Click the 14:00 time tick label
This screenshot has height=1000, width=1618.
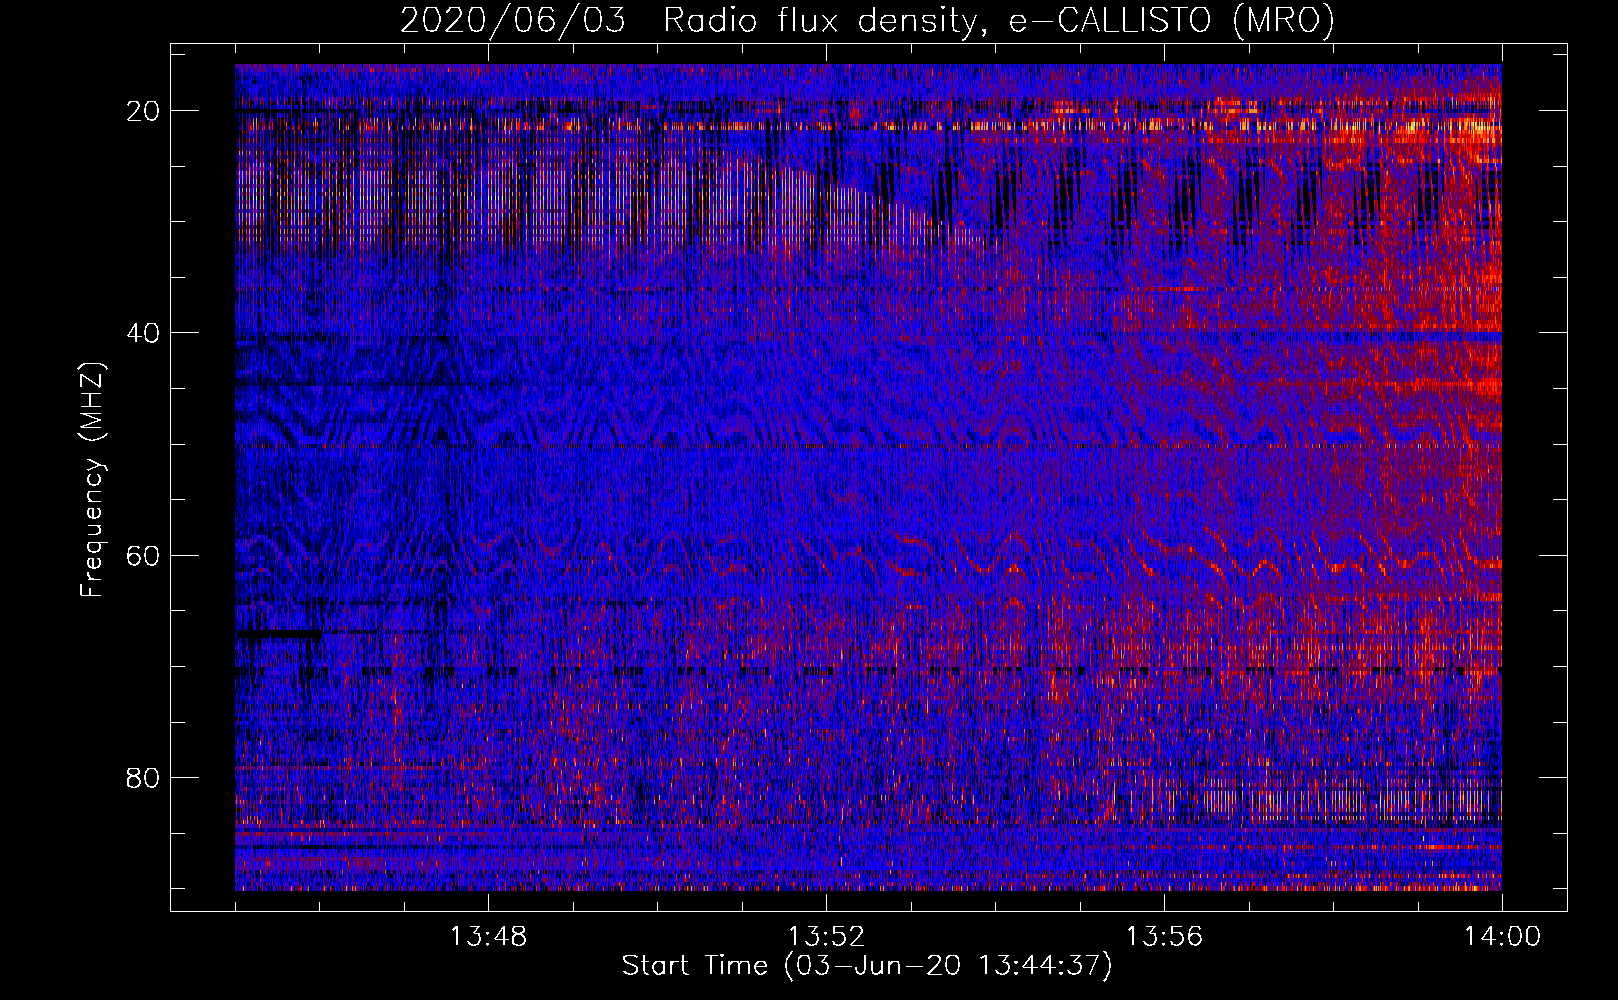click(x=1502, y=937)
